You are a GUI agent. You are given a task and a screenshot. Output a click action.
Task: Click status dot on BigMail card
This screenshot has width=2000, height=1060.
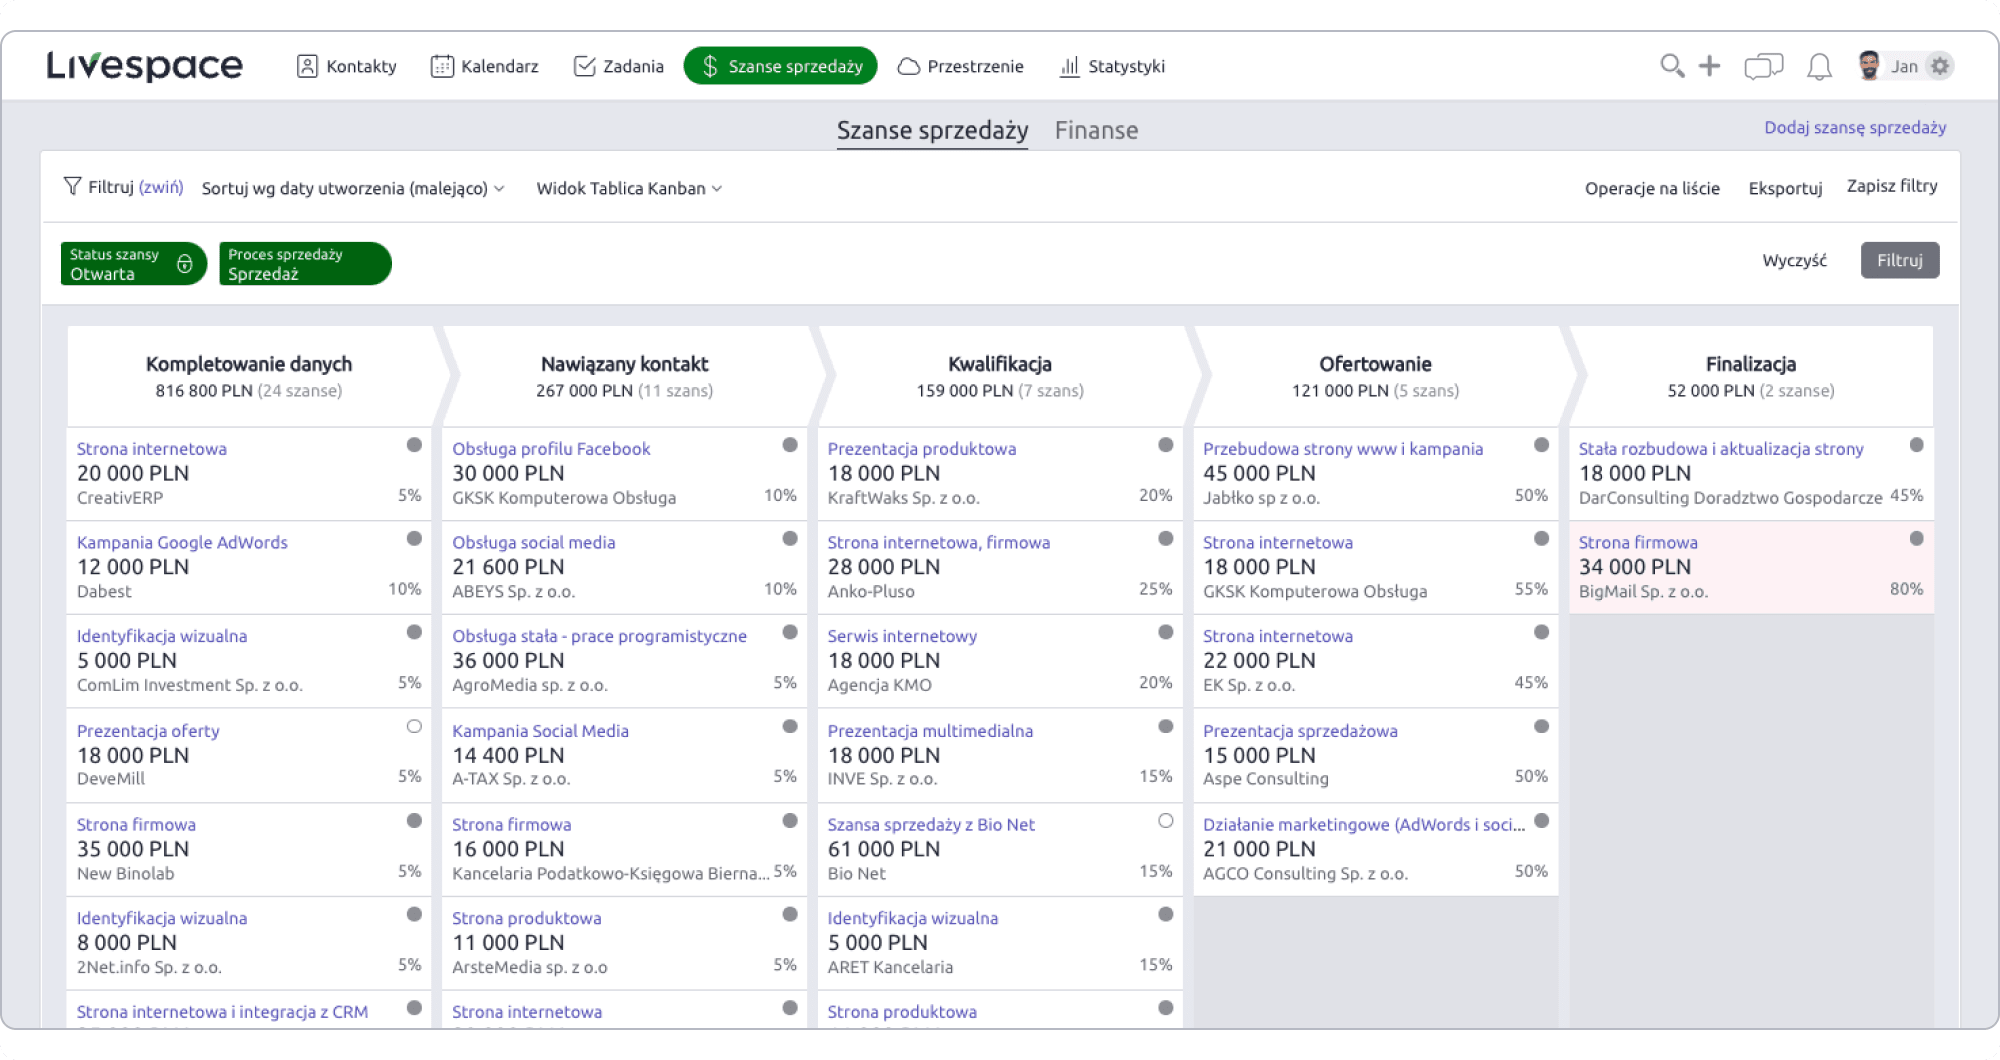(x=1917, y=539)
